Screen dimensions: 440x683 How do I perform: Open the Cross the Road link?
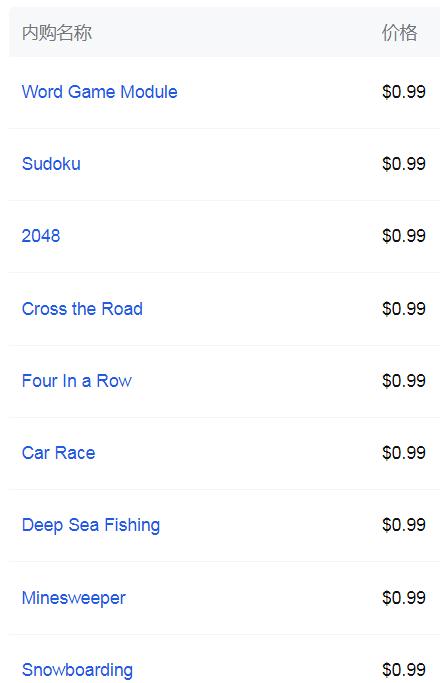82,309
